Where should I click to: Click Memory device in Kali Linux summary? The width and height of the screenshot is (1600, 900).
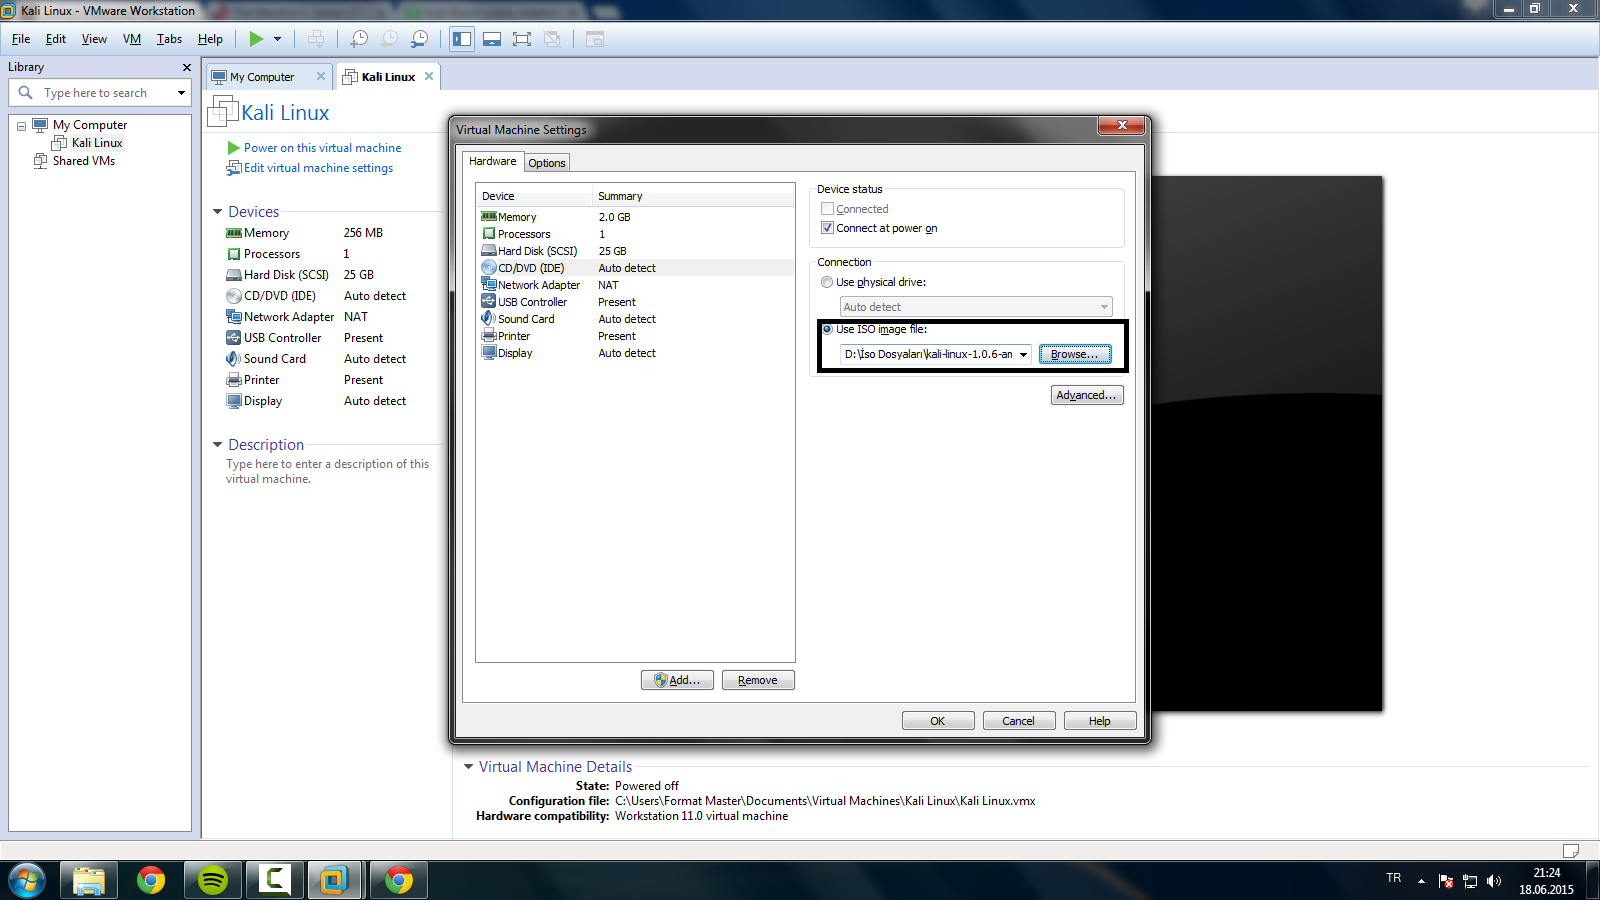tap(266, 233)
